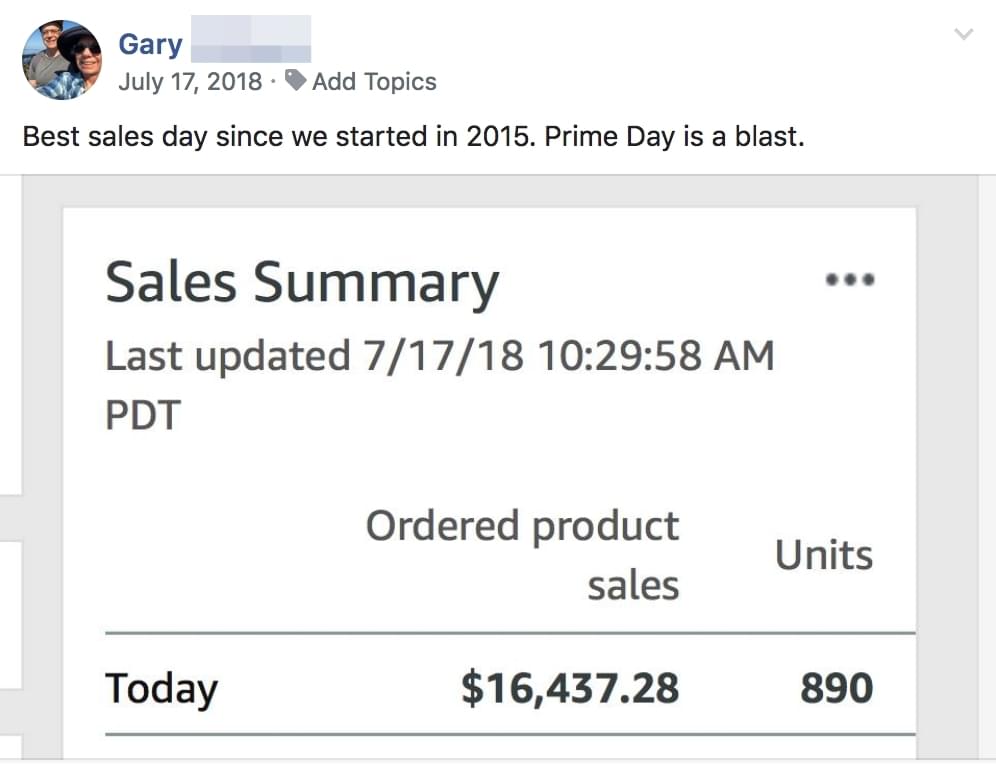
Task: Click the Today row label
Action: pyautogui.click(x=161, y=688)
